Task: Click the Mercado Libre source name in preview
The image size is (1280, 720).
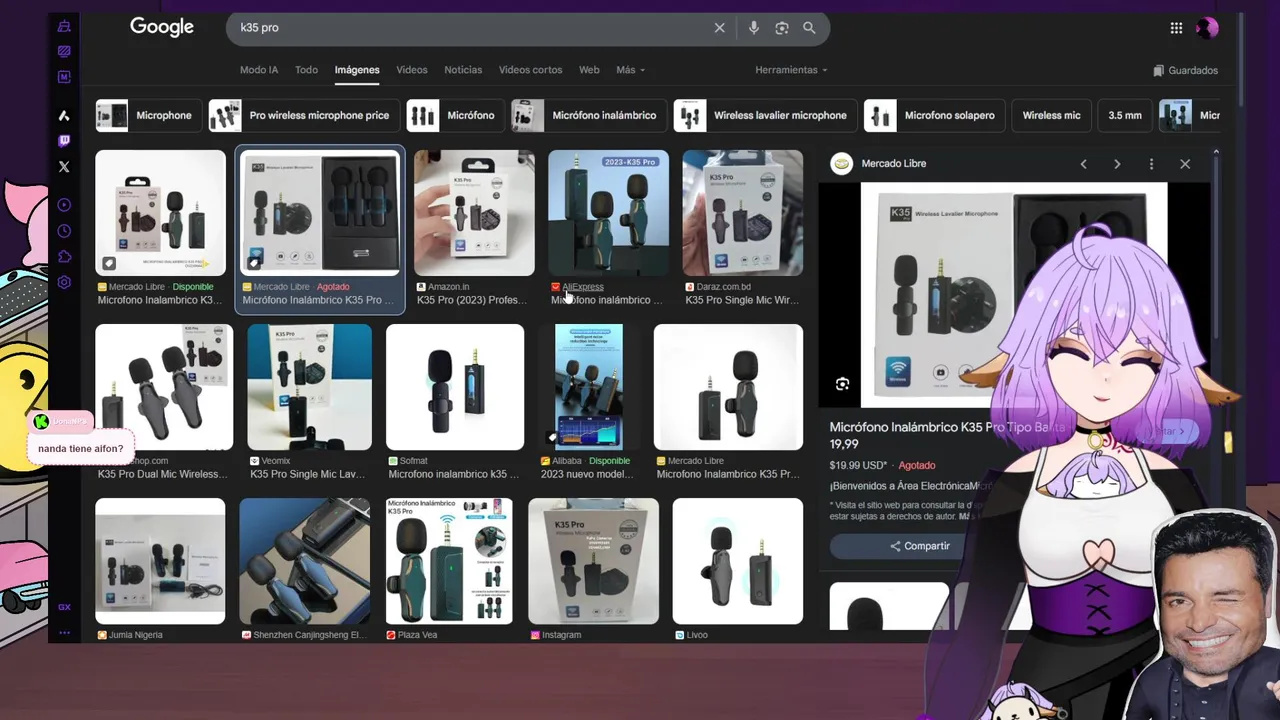Action: point(893,164)
